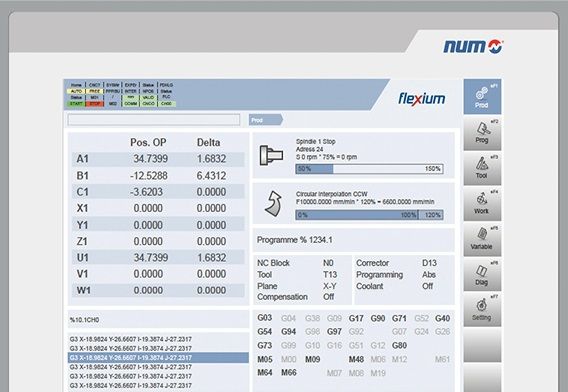Select the V1 axis row label
Viewport: 568px width, 392px height.
point(82,274)
